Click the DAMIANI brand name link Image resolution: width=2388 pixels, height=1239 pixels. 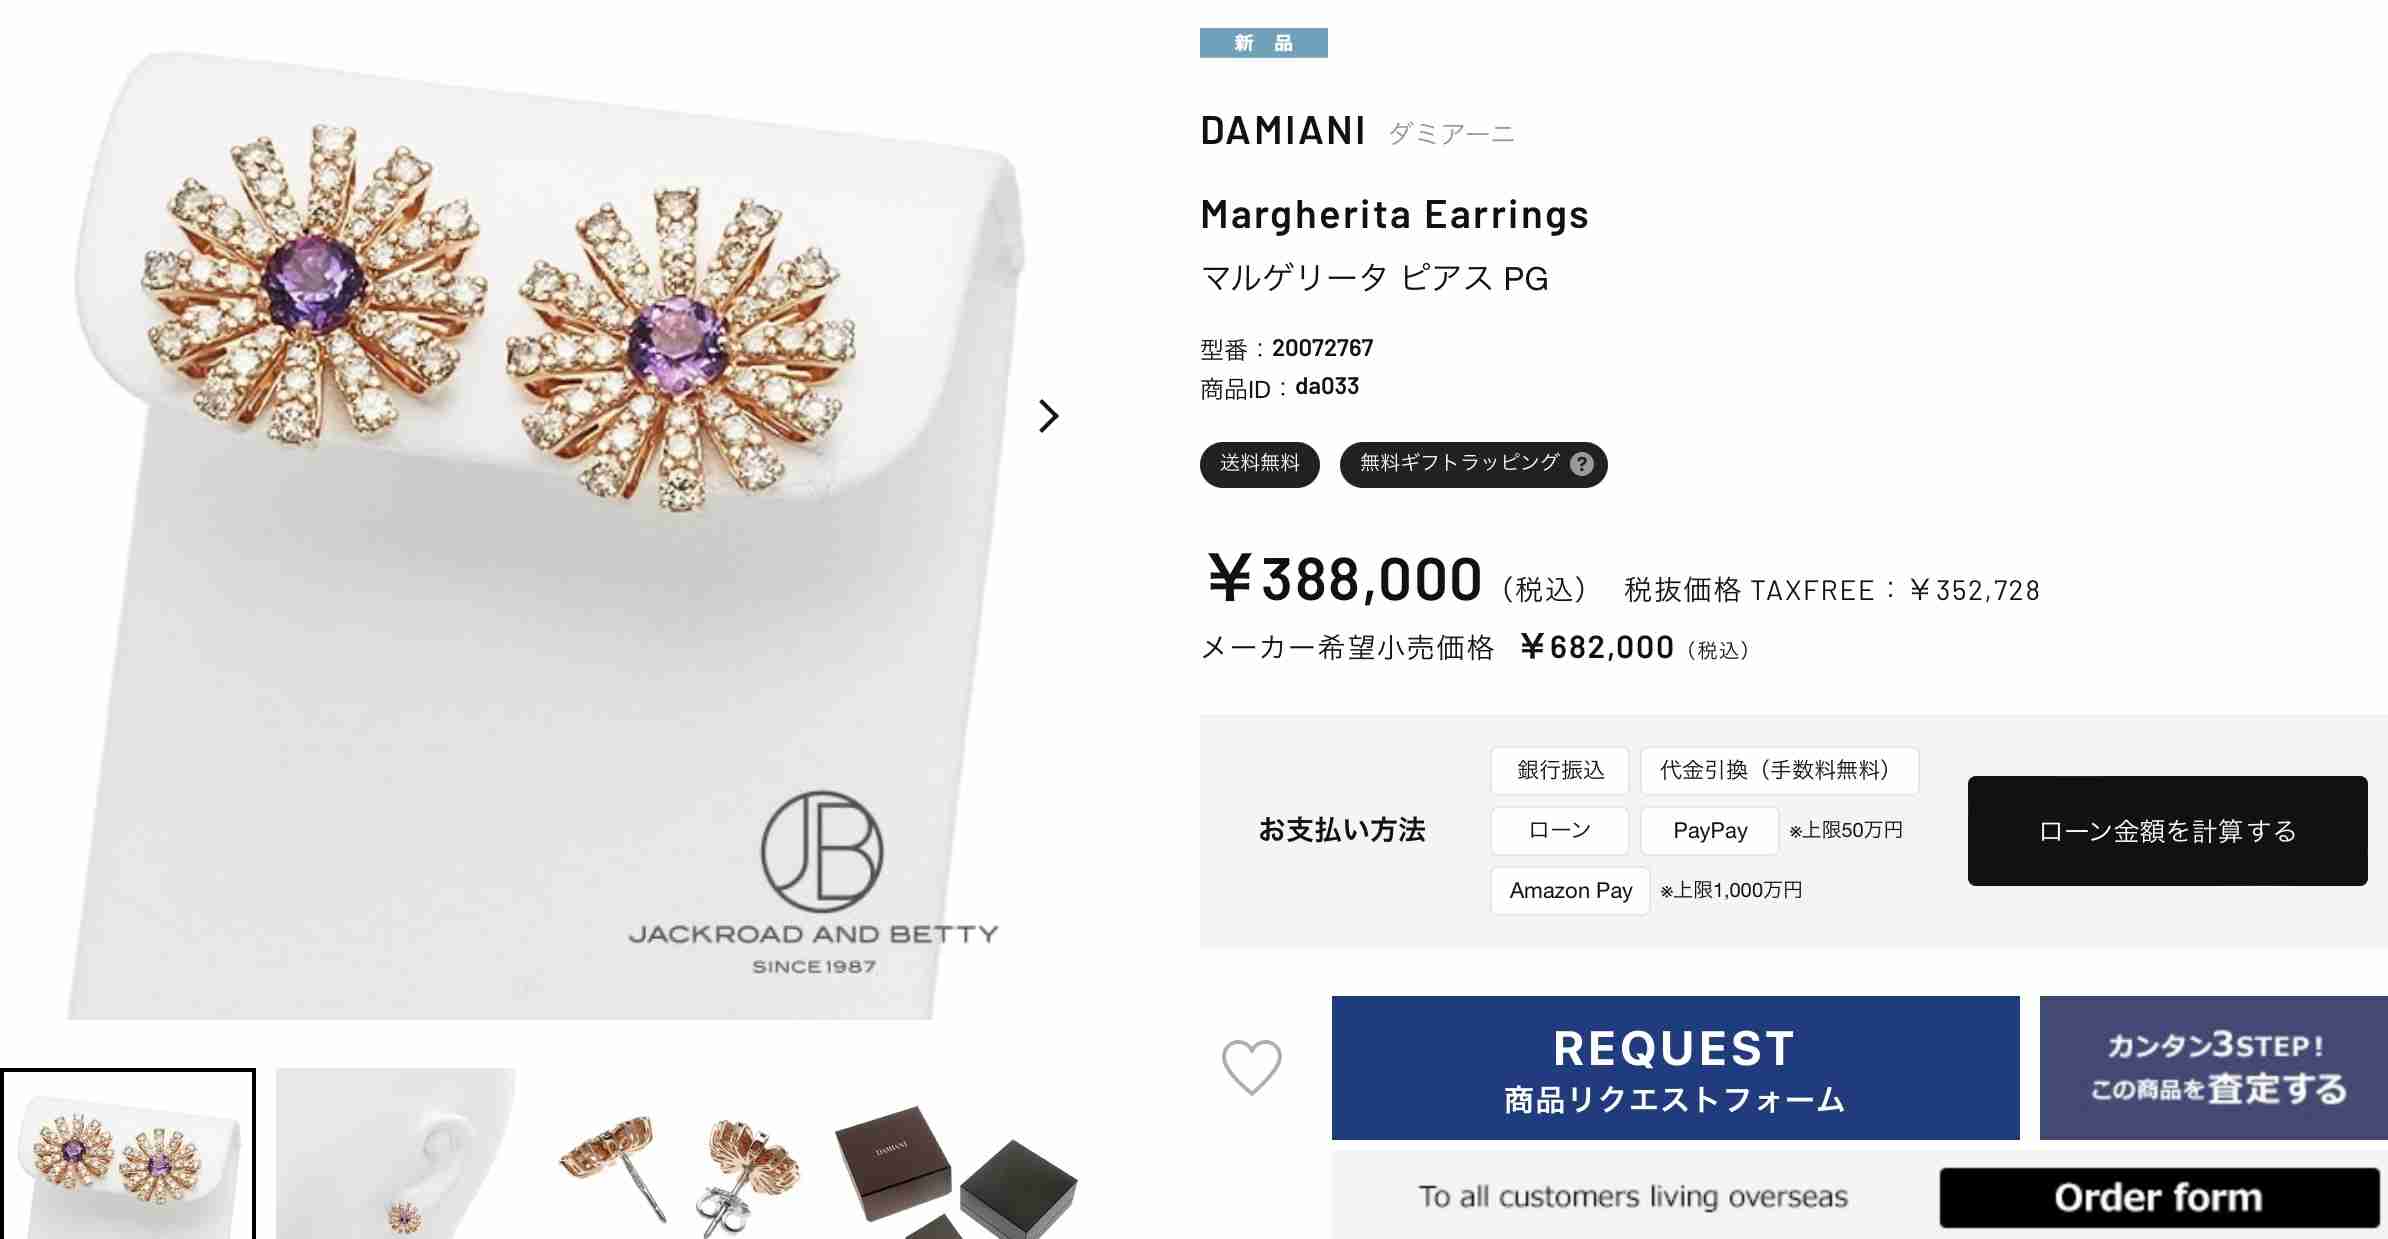(x=1283, y=131)
